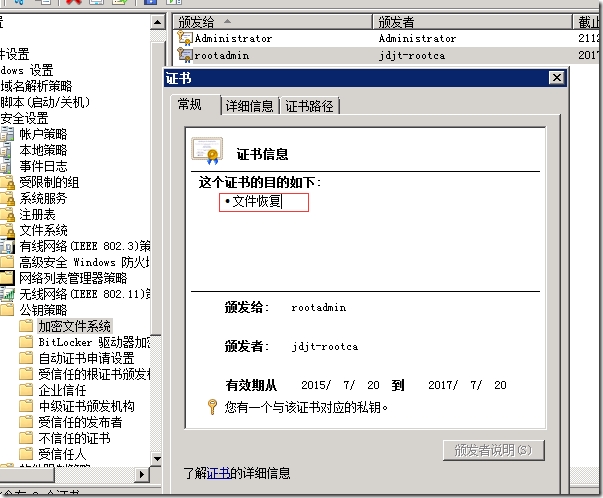This screenshot has width=603, height=498.
Task: Select 受信任人 folder
Action: [x=62, y=454]
